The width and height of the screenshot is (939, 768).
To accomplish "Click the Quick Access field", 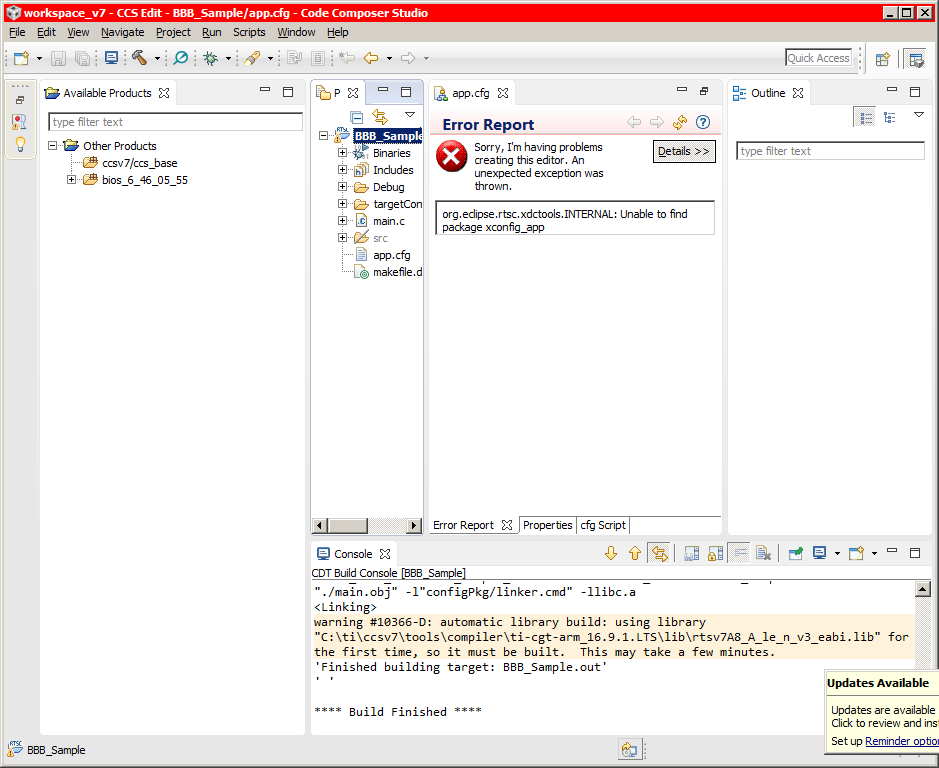I will coord(818,58).
